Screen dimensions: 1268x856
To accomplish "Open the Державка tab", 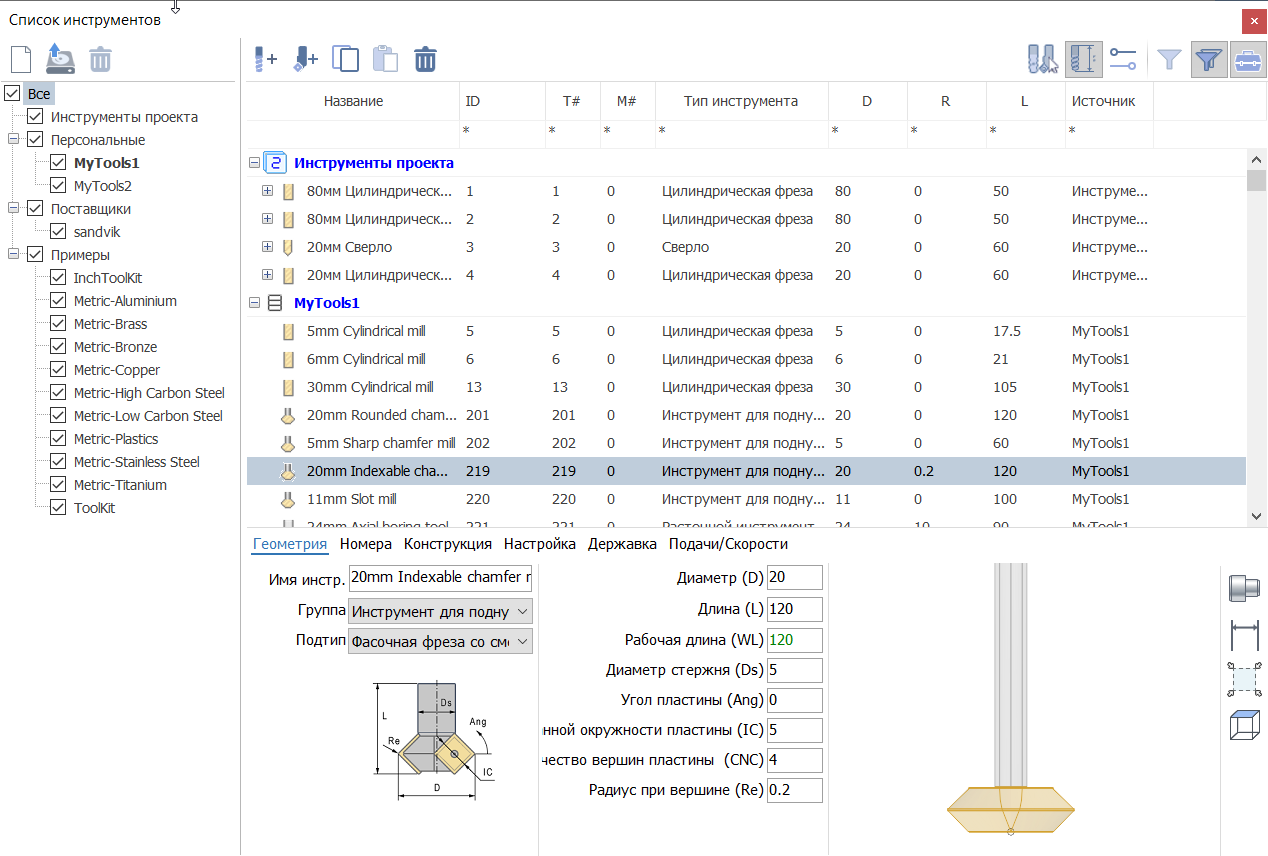I will [622, 544].
